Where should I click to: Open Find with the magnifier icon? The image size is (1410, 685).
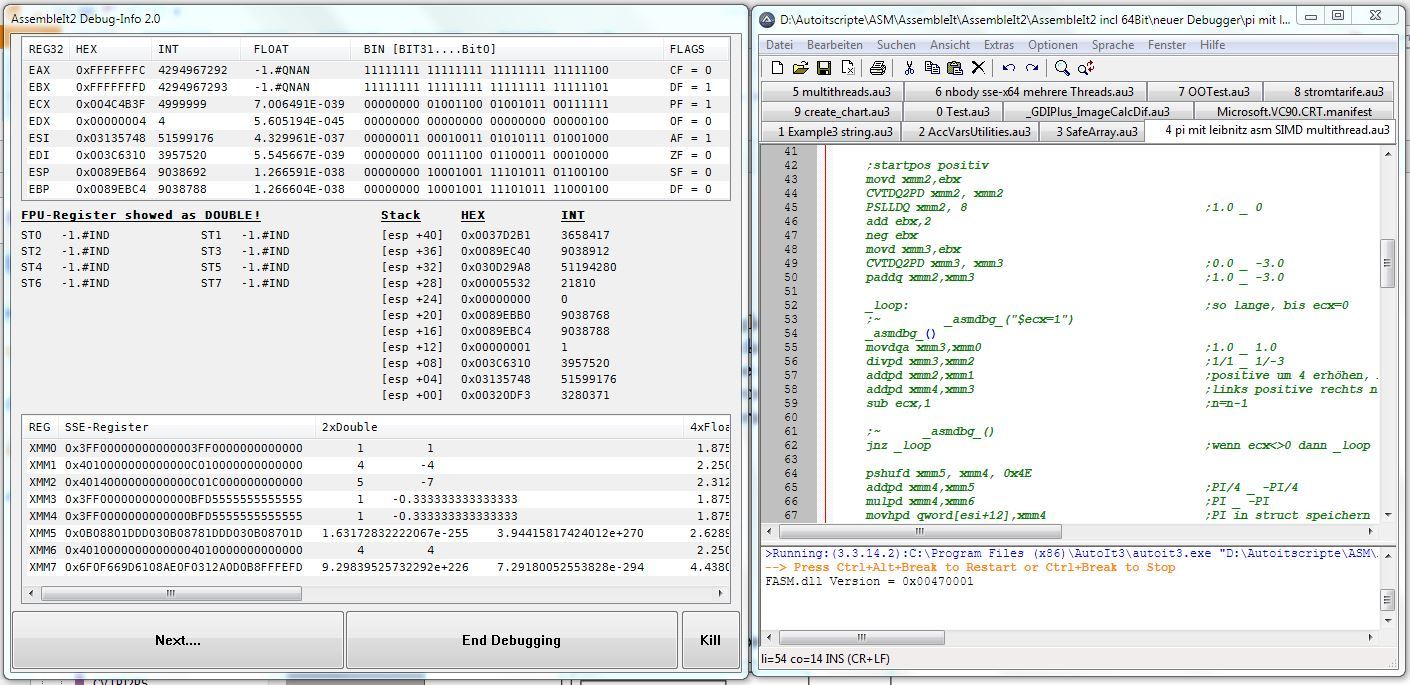[1062, 68]
